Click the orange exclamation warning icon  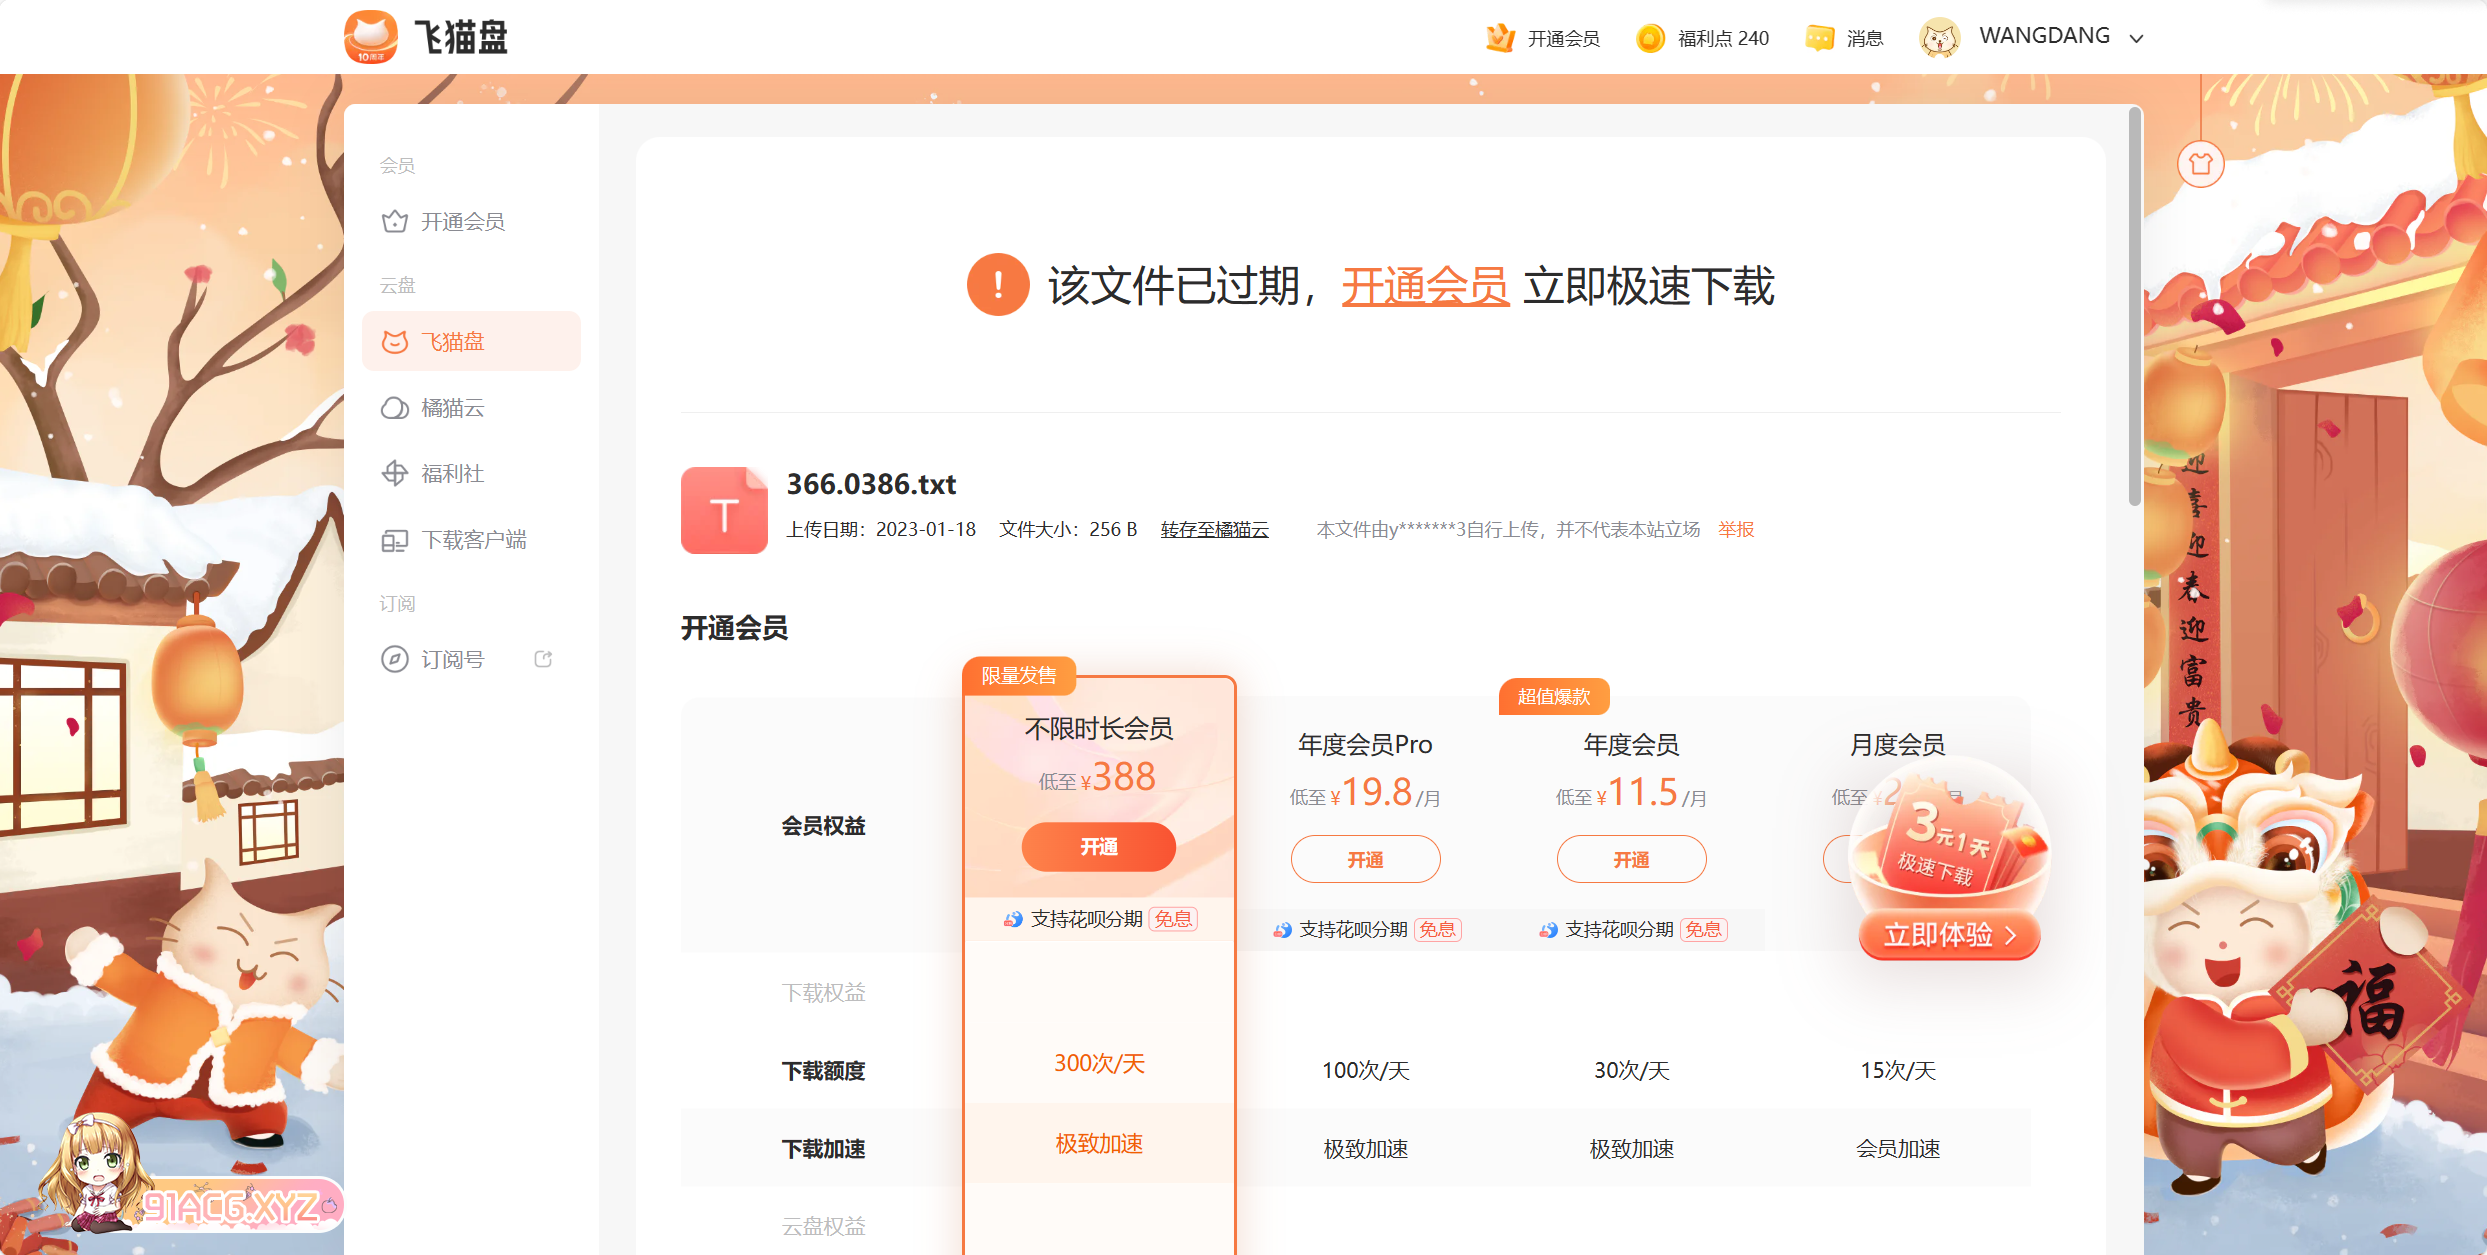tap(997, 285)
